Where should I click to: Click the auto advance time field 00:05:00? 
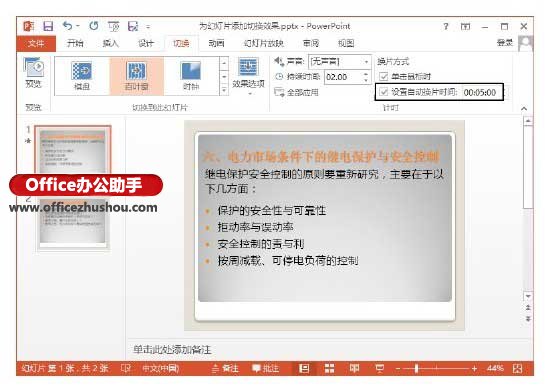(x=480, y=92)
